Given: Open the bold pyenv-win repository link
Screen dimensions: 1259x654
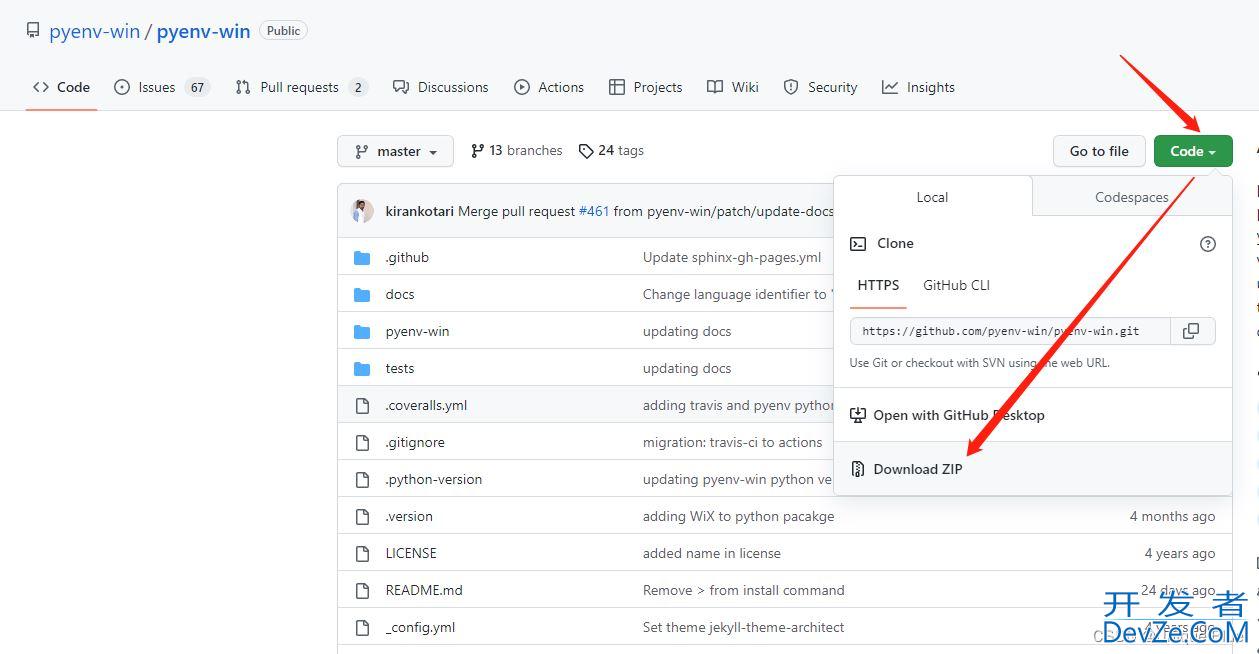Looking at the screenshot, I should (203, 31).
